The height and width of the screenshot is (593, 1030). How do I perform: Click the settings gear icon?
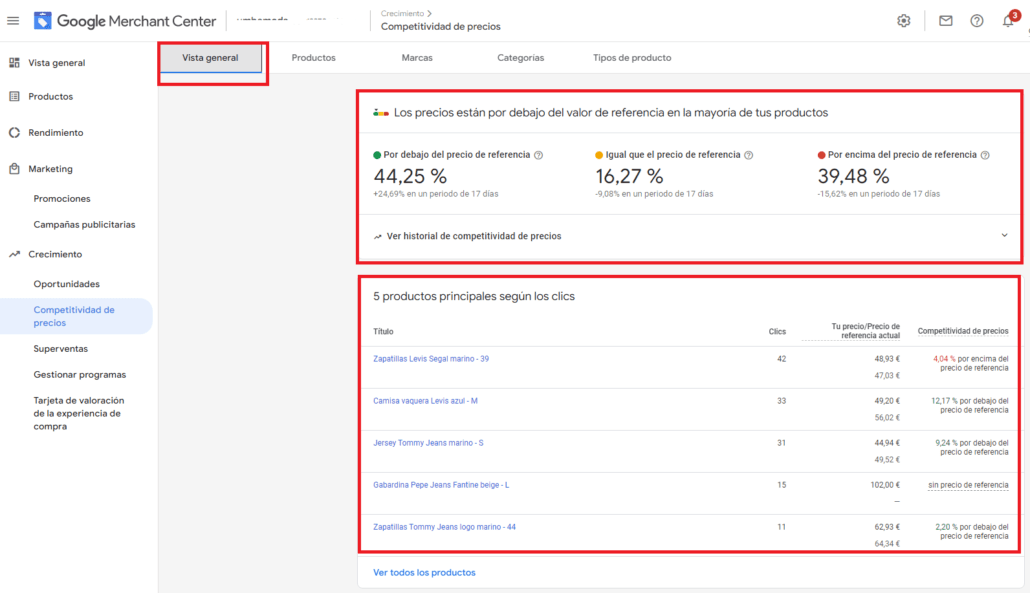904,21
